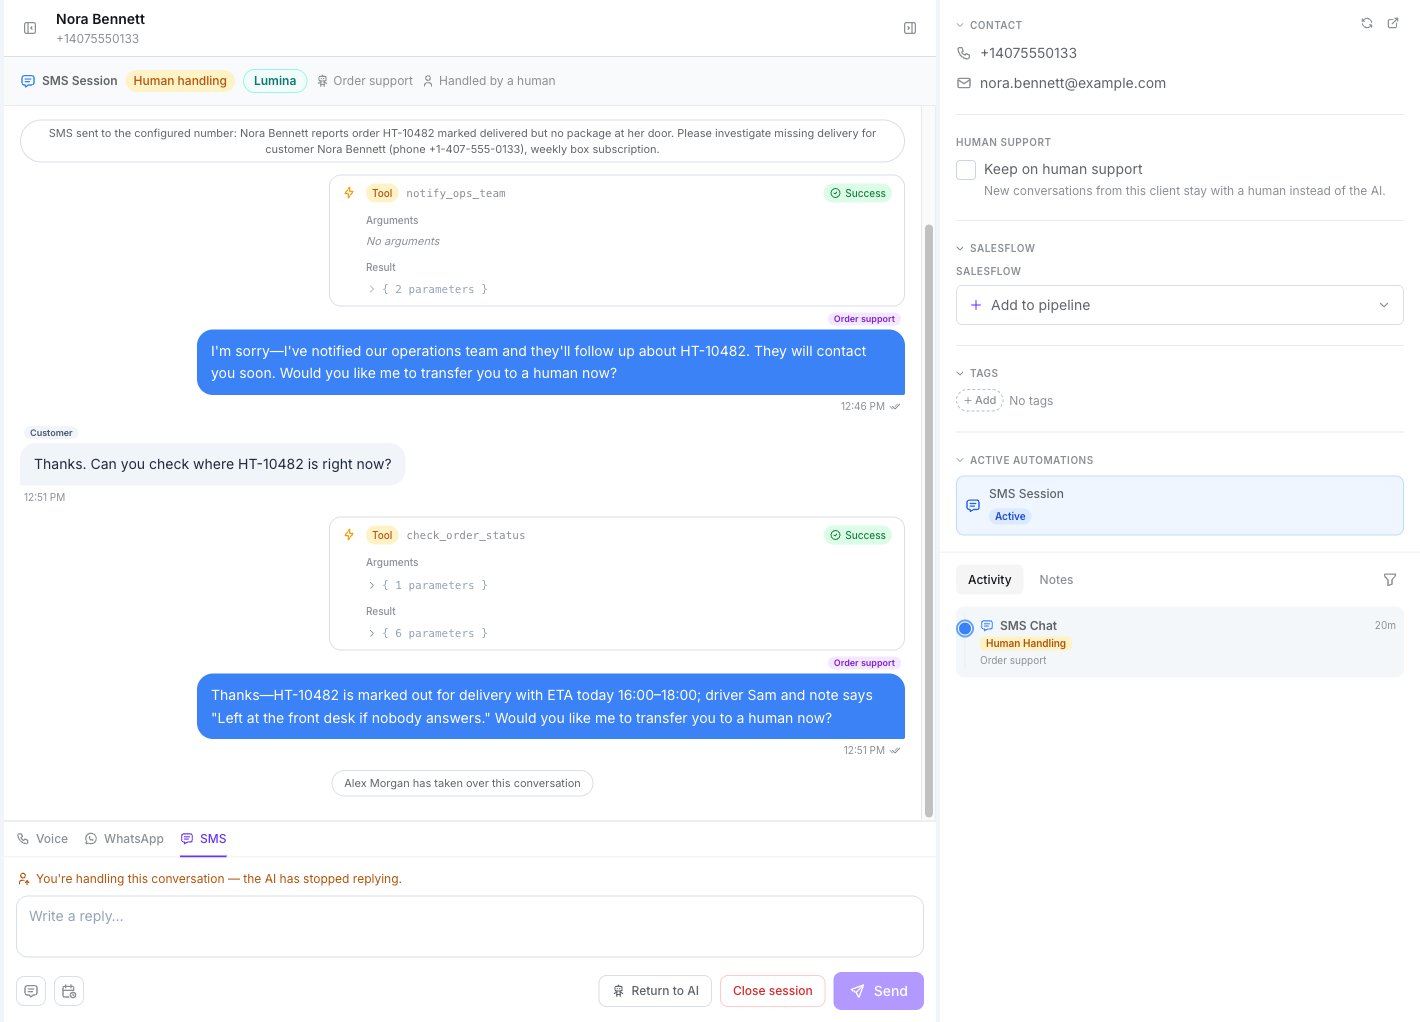Open the schedule message calendar icon

[x=69, y=991]
